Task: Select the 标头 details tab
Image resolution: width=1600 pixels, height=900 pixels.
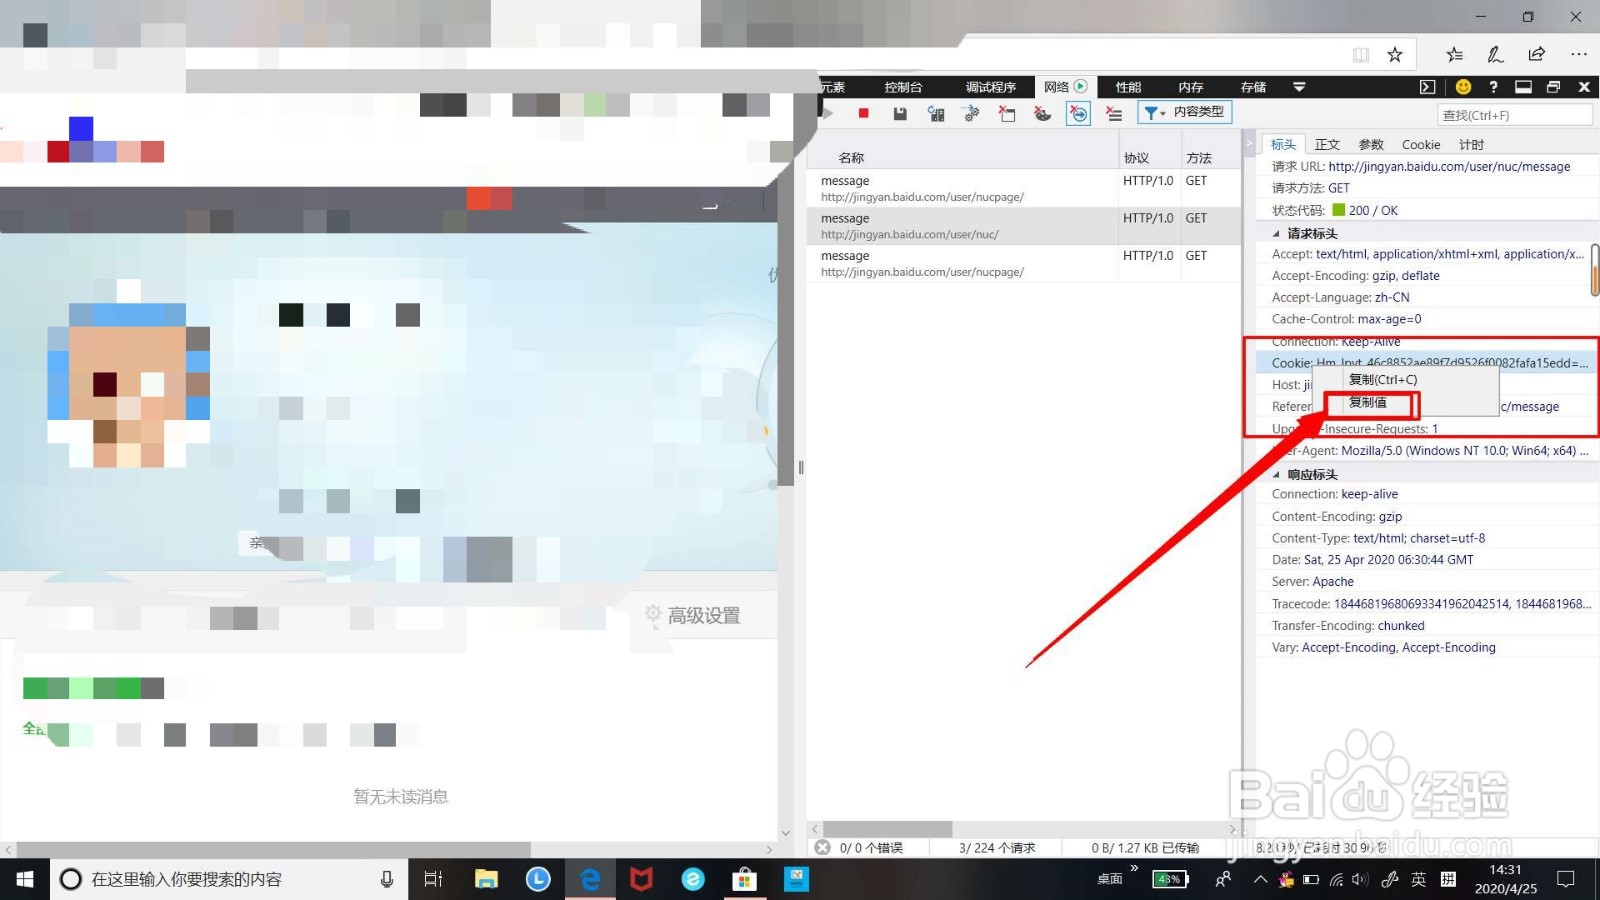Action: coord(1284,145)
